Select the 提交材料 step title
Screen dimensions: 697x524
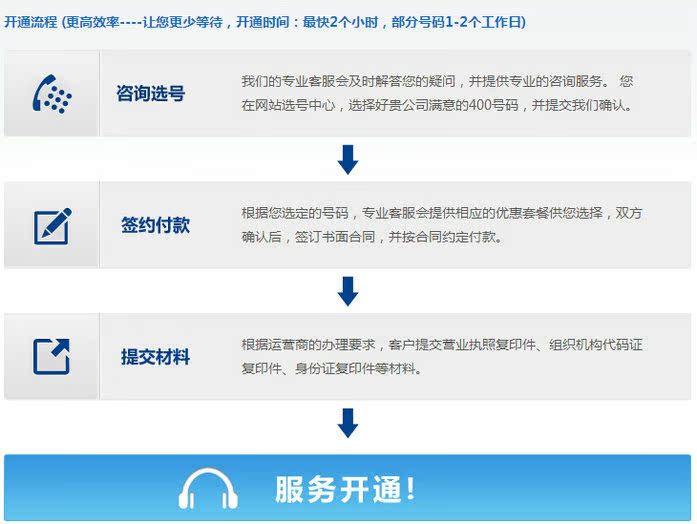click(155, 357)
